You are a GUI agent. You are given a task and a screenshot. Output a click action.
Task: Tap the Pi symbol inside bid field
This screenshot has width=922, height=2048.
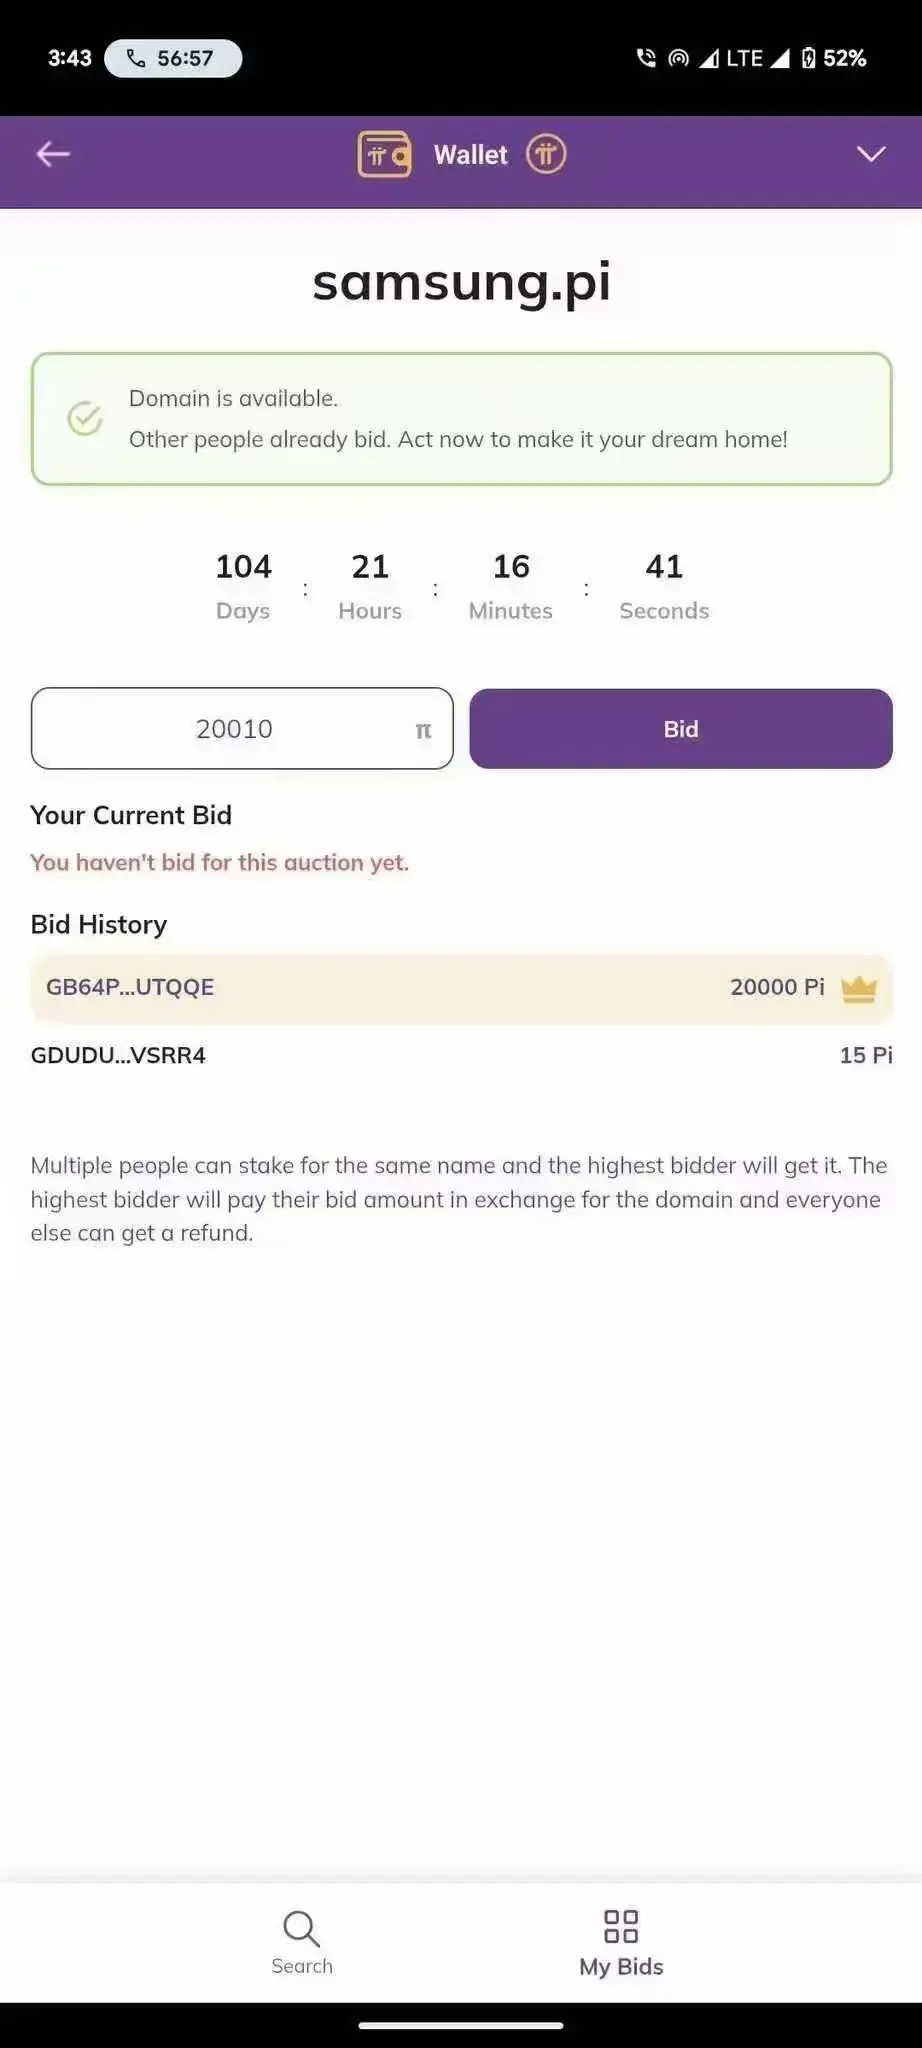(423, 731)
